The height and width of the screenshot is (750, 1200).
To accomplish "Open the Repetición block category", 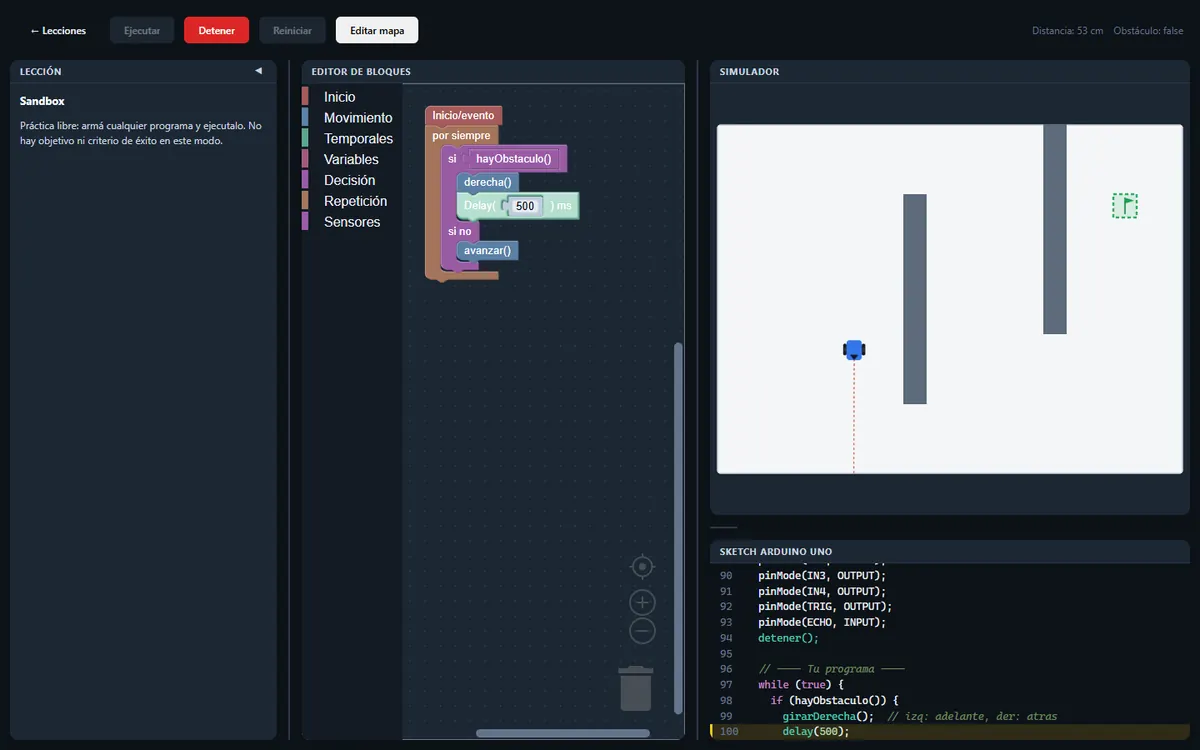I will [x=355, y=201].
